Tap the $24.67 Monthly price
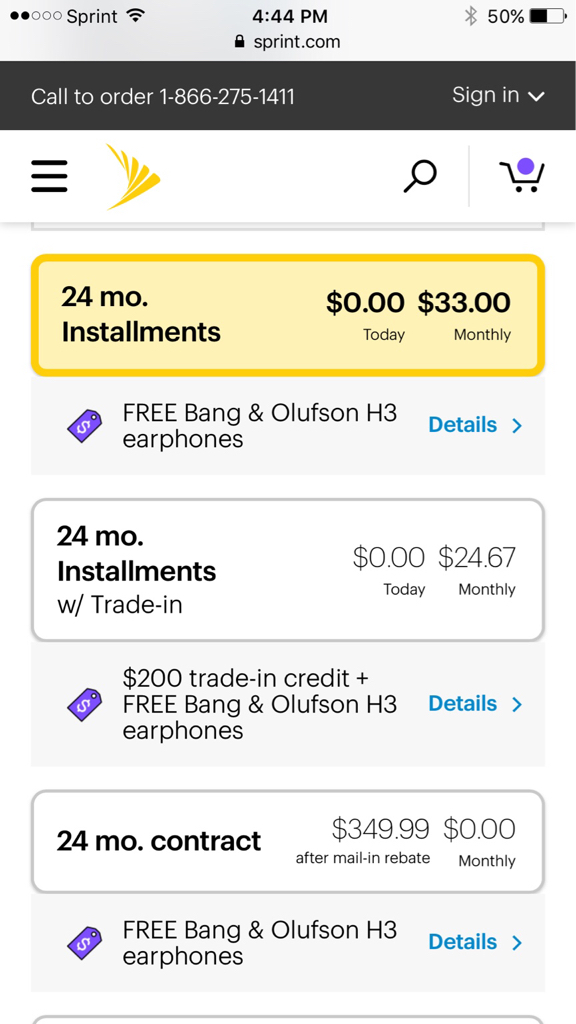This screenshot has height=1024, width=576. (477, 570)
